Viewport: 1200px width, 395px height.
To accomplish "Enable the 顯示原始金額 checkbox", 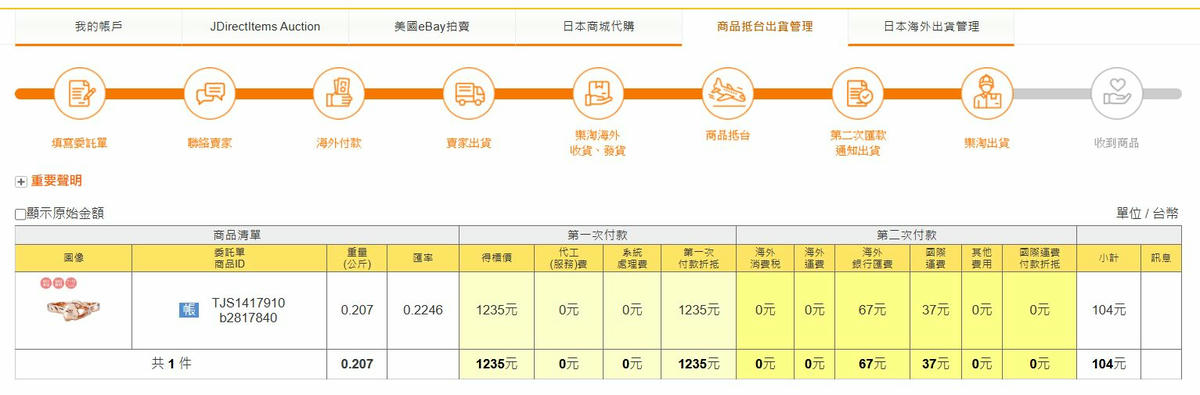I will [x=21, y=214].
